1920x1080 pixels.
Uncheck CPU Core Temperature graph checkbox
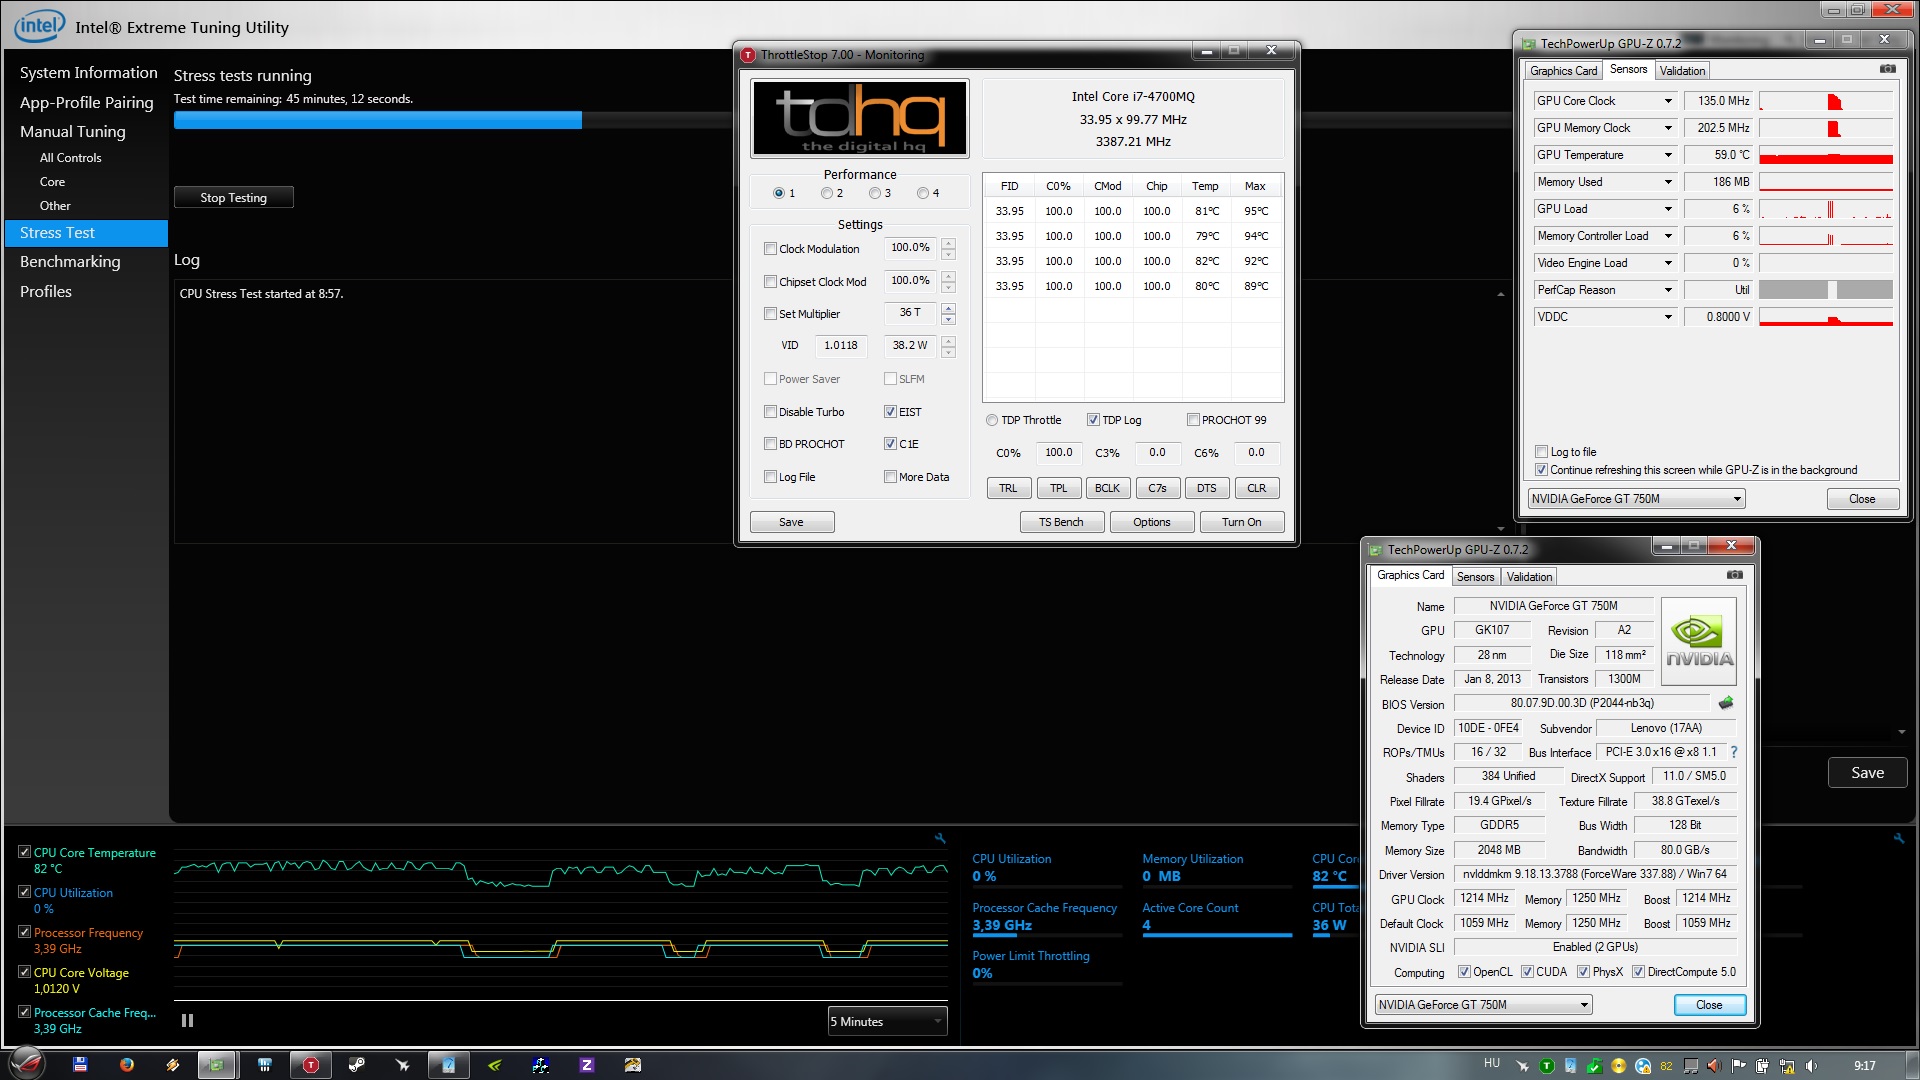(x=24, y=852)
